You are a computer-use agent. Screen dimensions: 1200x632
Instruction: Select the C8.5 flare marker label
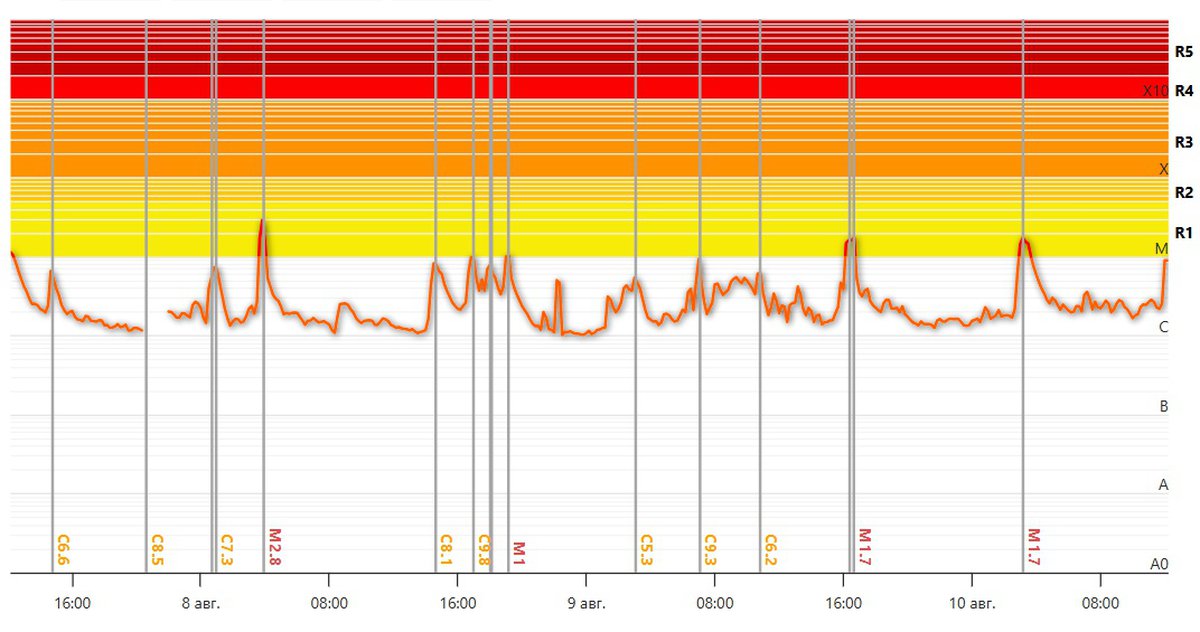157,549
